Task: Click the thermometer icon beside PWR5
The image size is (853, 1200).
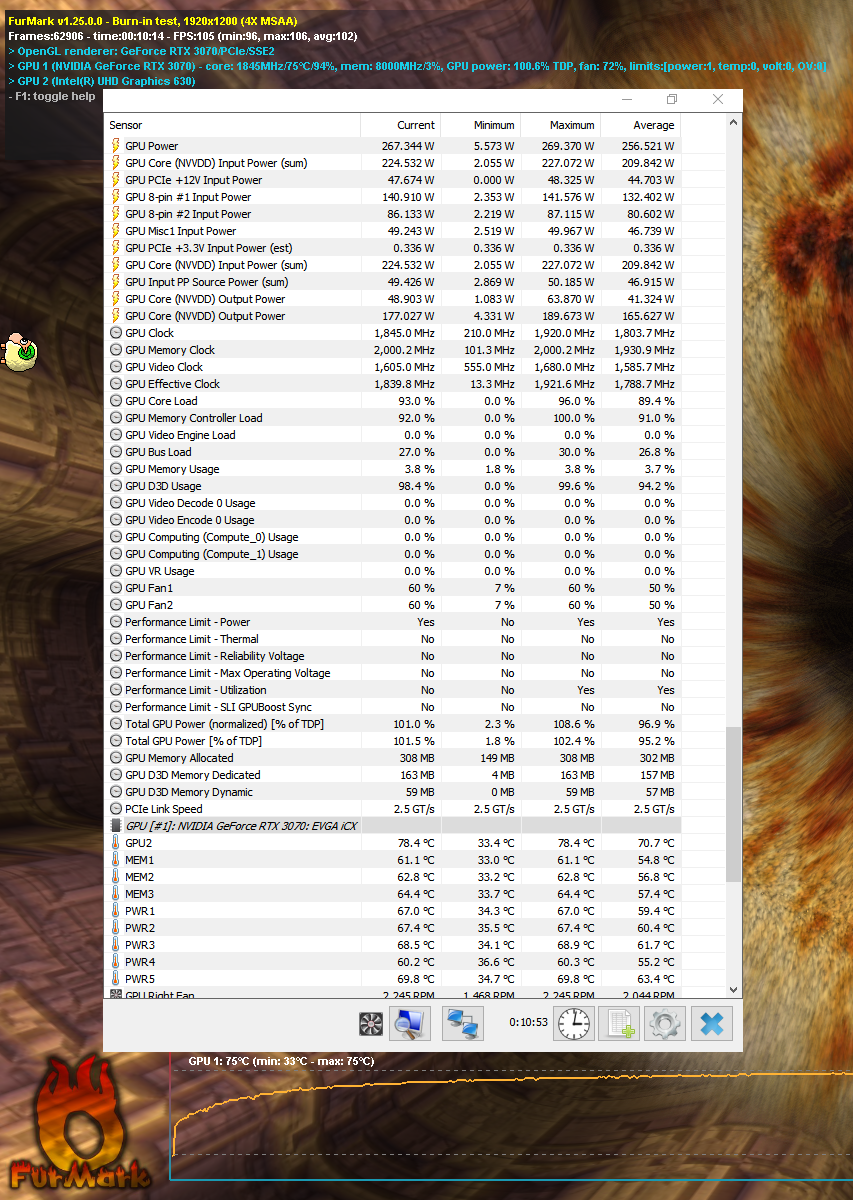Action: point(116,979)
